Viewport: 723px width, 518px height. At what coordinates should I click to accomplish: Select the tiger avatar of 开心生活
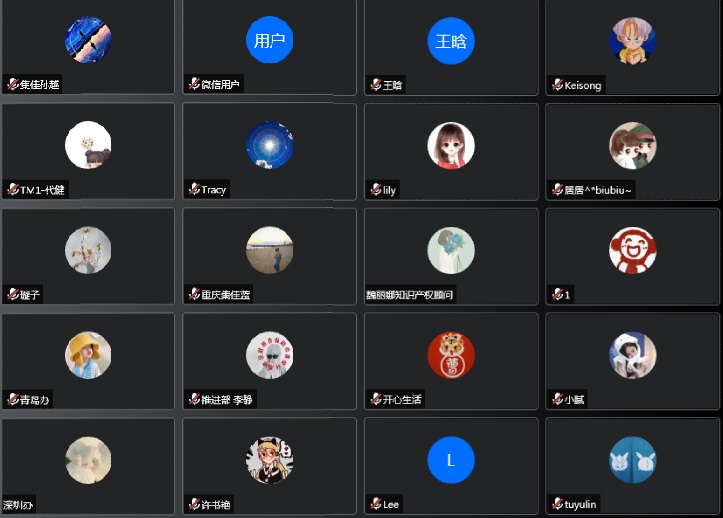pyautogui.click(x=450, y=355)
